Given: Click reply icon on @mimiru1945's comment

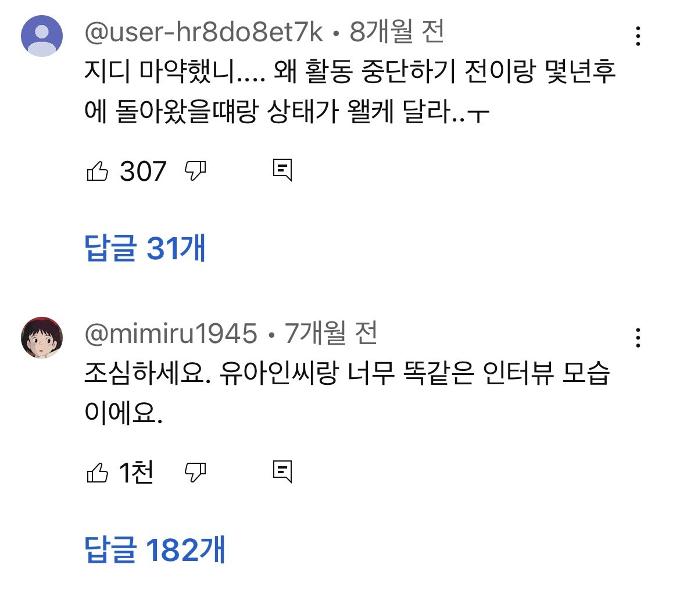Looking at the screenshot, I should tap(282, 471).
